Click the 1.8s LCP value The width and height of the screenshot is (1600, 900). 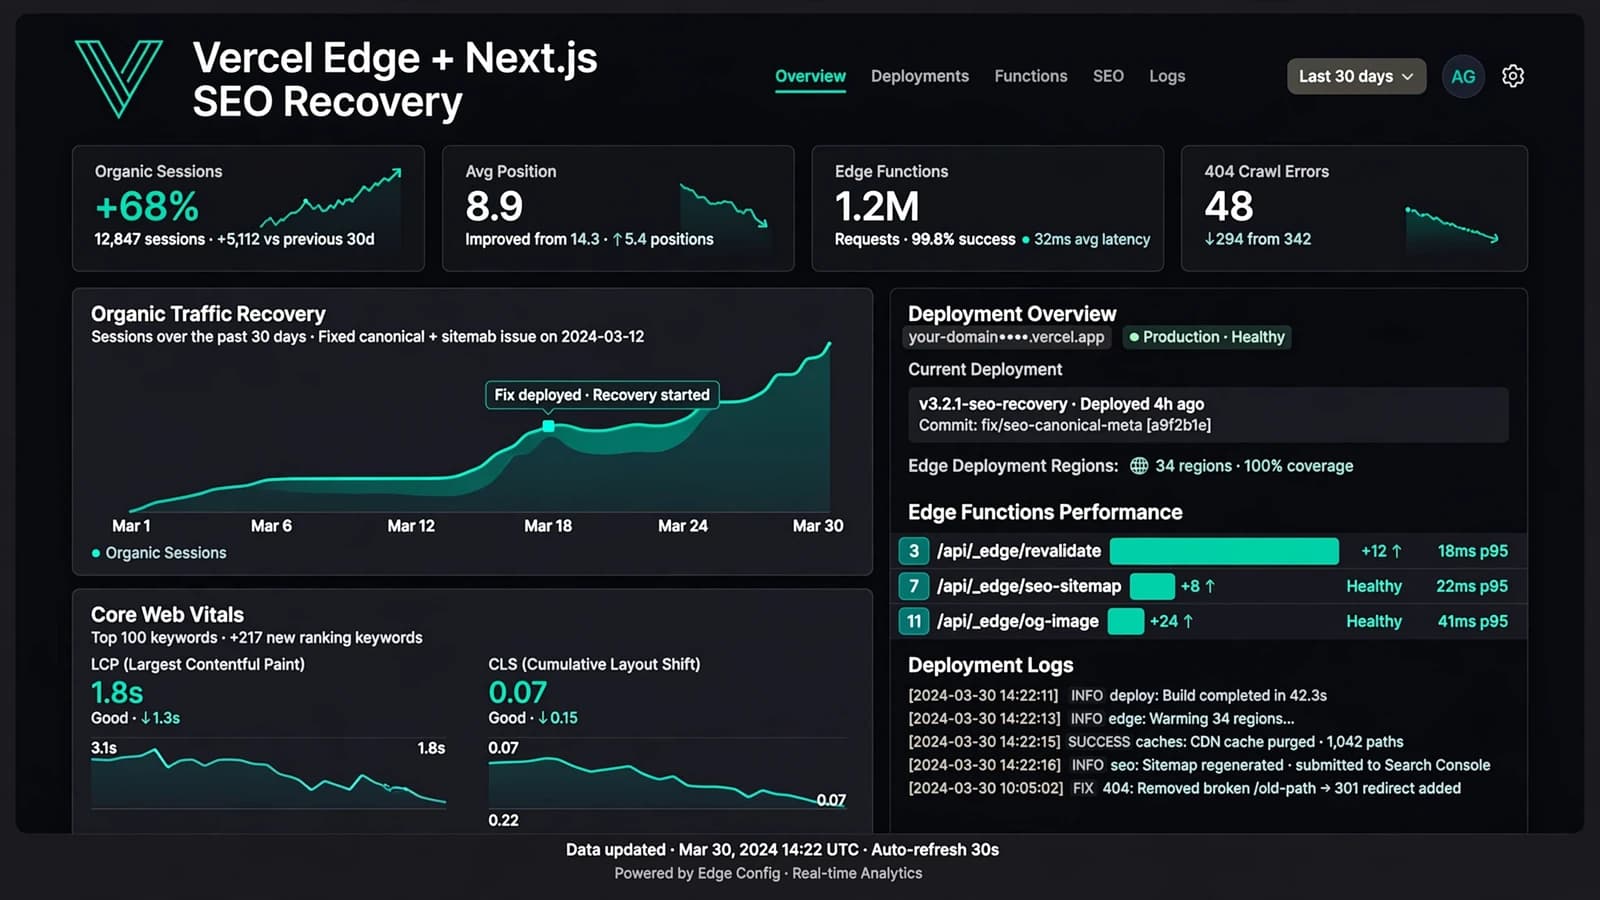[x=117, y=692]
